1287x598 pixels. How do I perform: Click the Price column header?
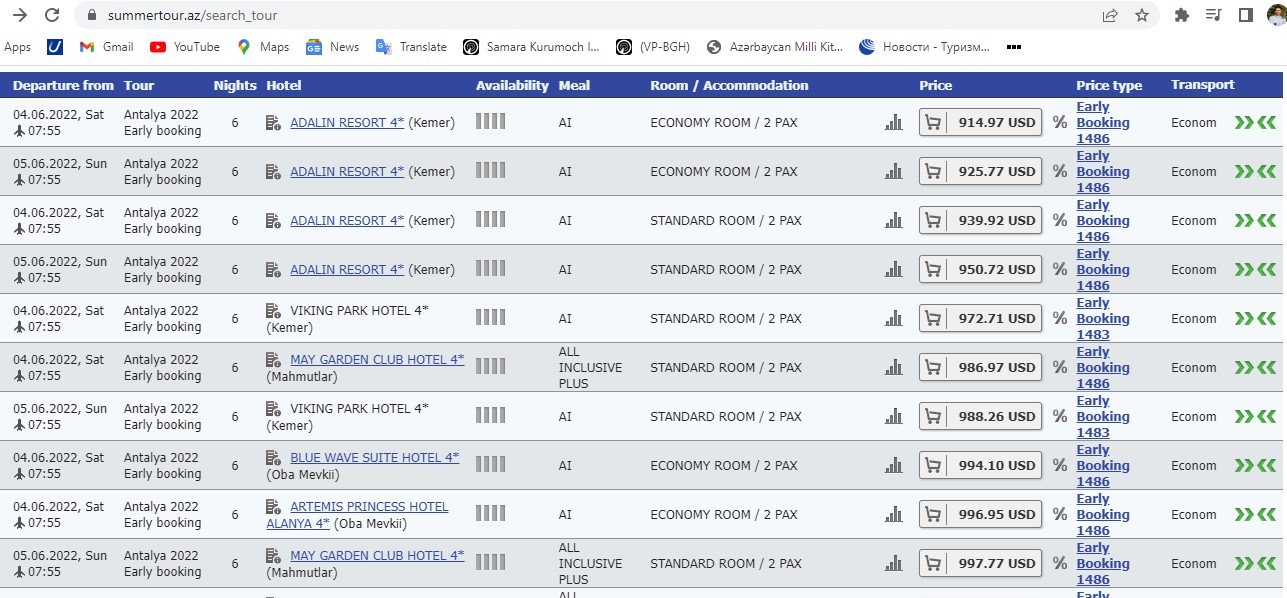(936, 85)
